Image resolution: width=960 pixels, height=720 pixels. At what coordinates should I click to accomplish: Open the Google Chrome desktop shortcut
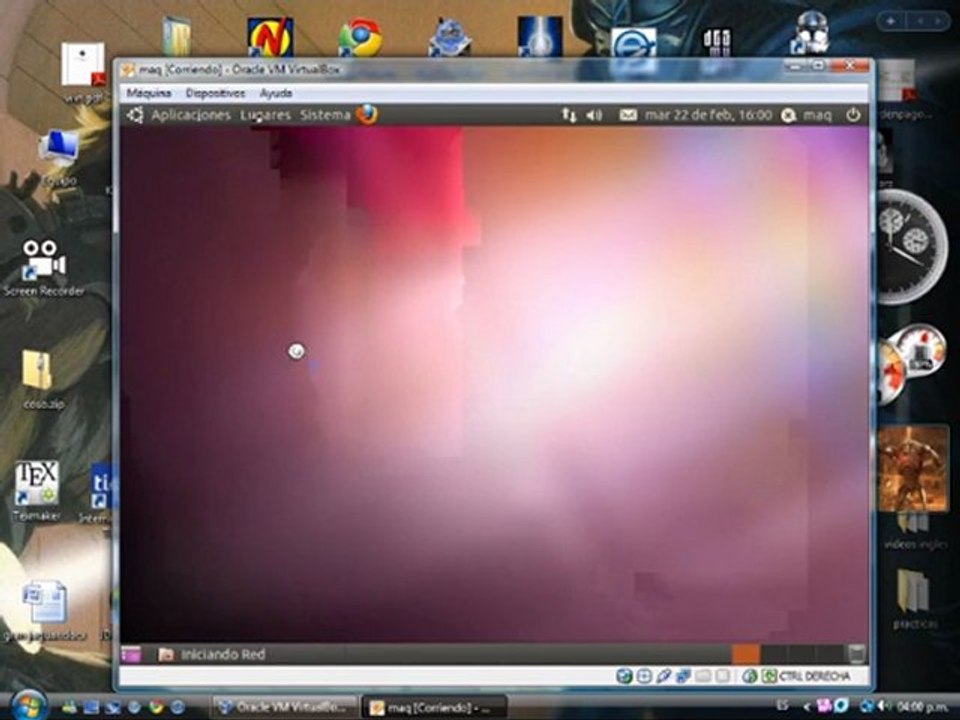point(360,37)
